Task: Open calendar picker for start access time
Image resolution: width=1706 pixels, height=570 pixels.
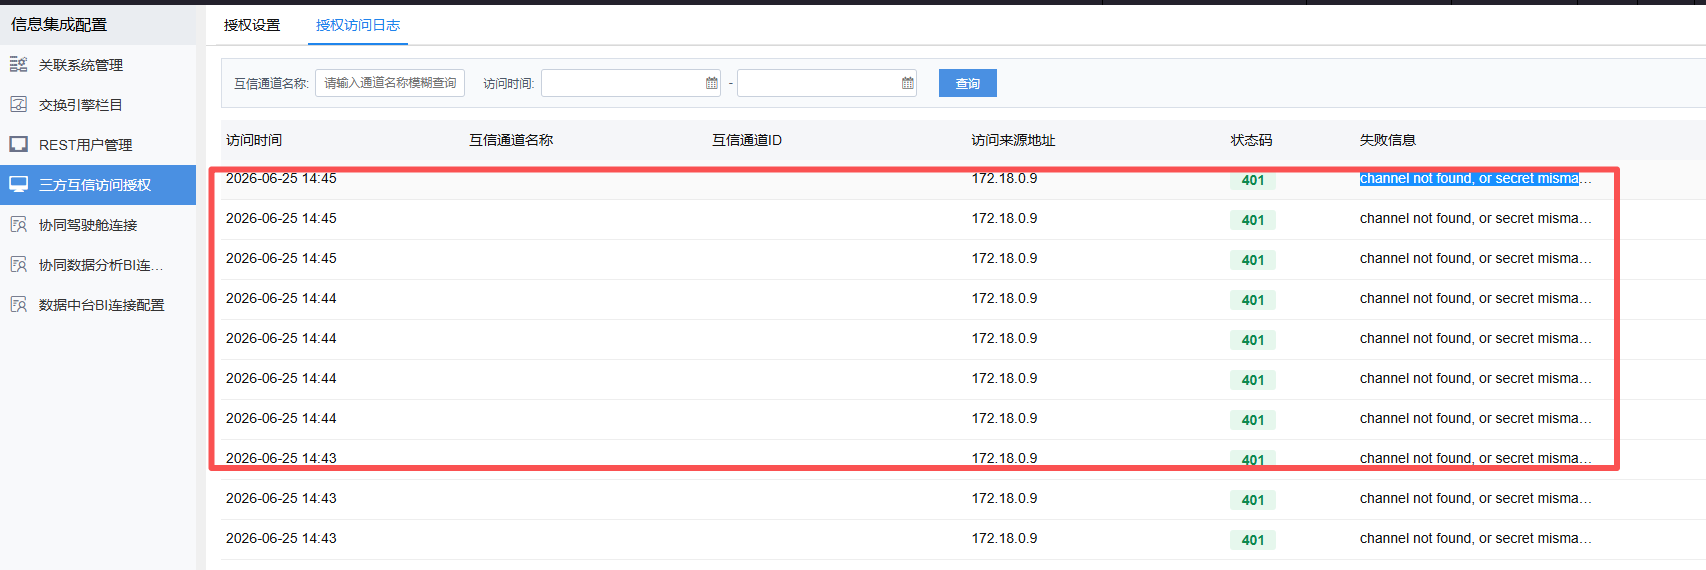Action: (712, 83)
